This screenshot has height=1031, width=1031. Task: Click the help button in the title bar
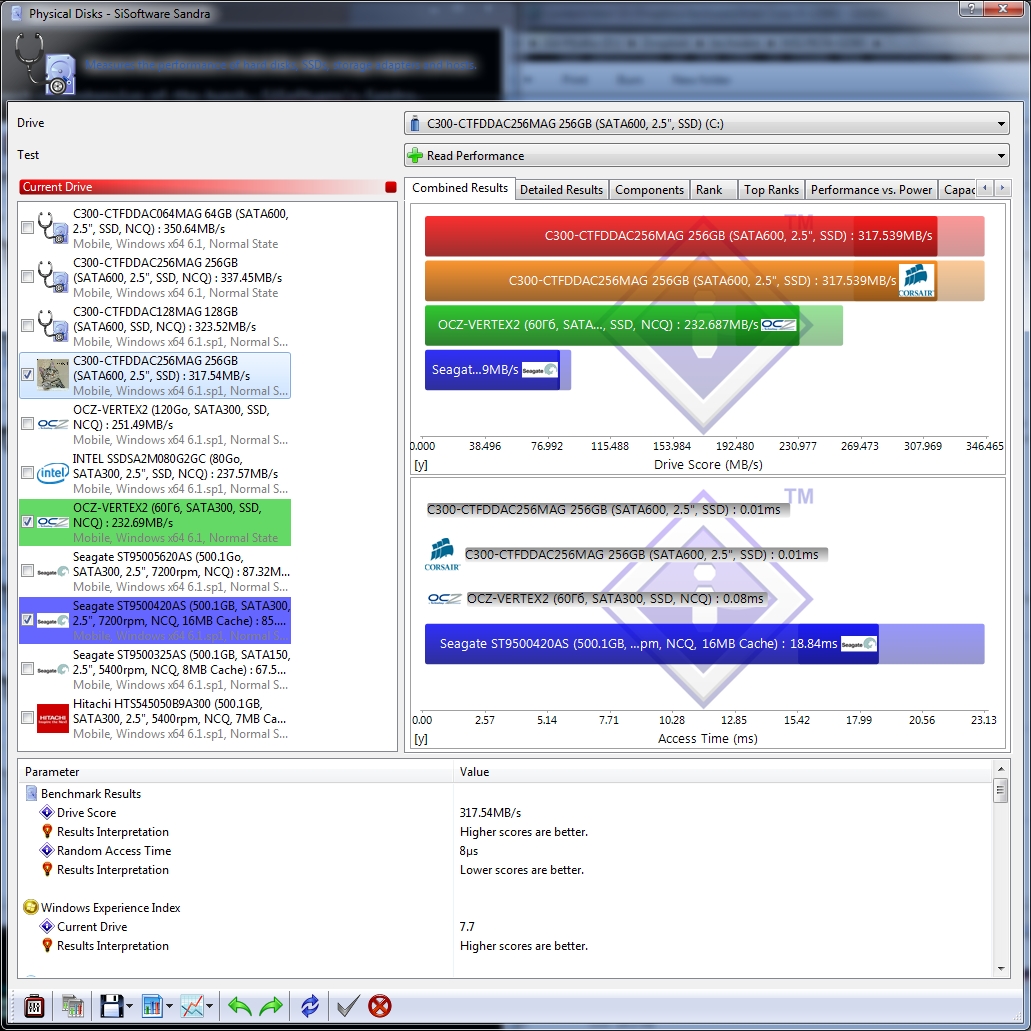pyautogui.click(x=971, y=9)
